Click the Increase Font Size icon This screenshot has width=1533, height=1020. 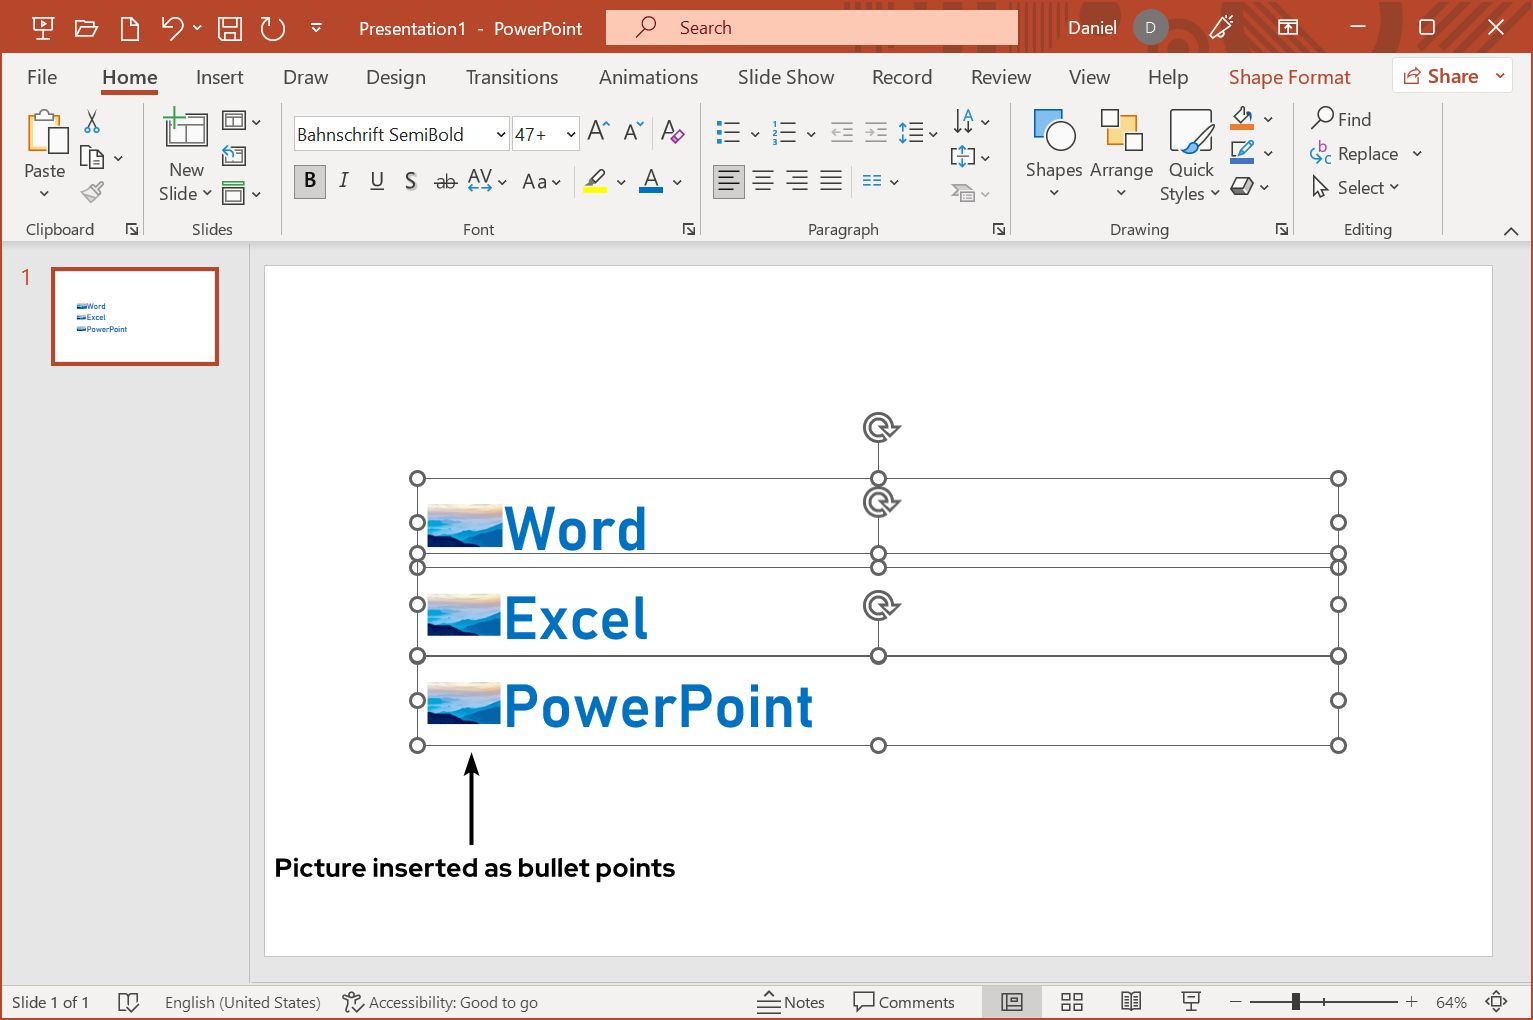pos(598,132)
